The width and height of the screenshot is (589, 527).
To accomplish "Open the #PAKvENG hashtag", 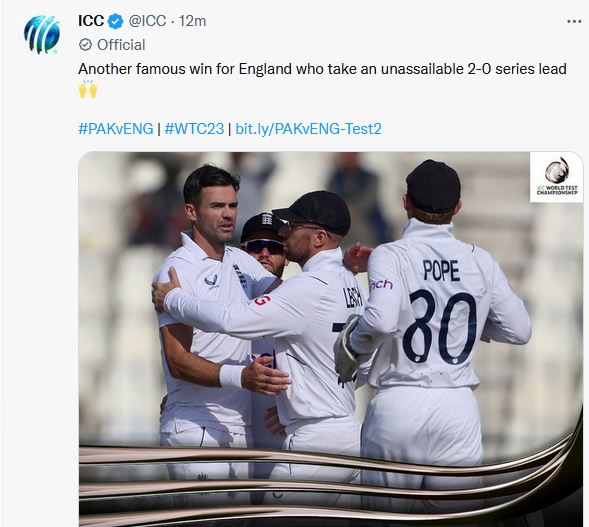I will [116, 129].
